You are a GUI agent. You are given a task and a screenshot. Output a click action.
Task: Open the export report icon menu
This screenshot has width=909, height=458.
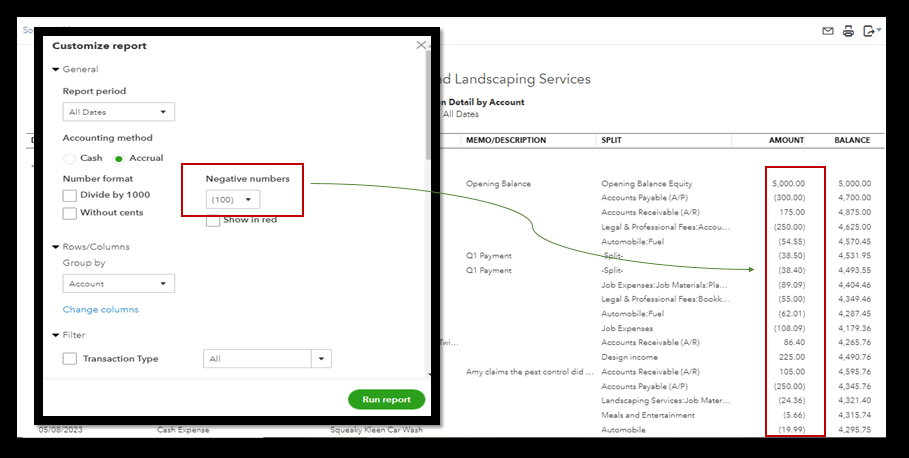coord(871,31)
